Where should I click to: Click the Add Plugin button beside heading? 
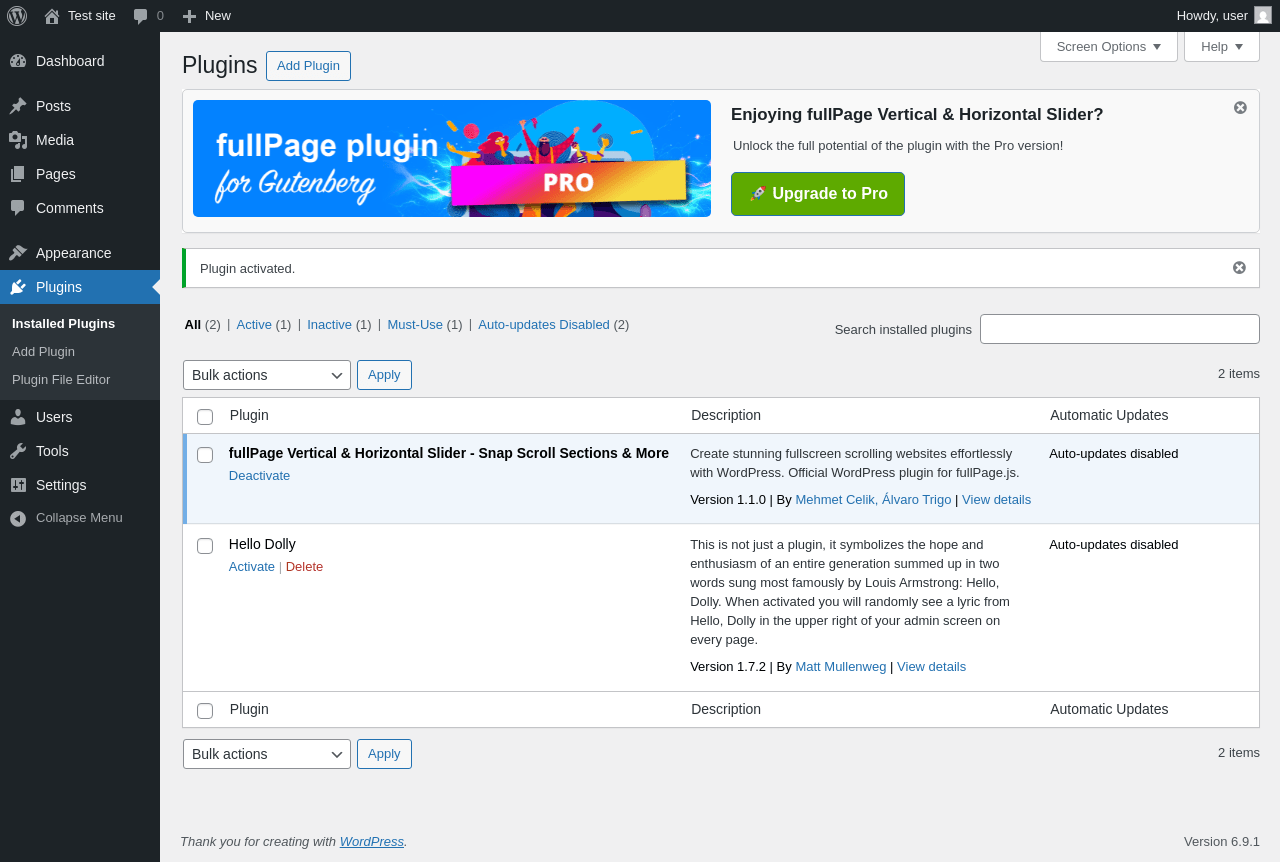tap(308, 66)
